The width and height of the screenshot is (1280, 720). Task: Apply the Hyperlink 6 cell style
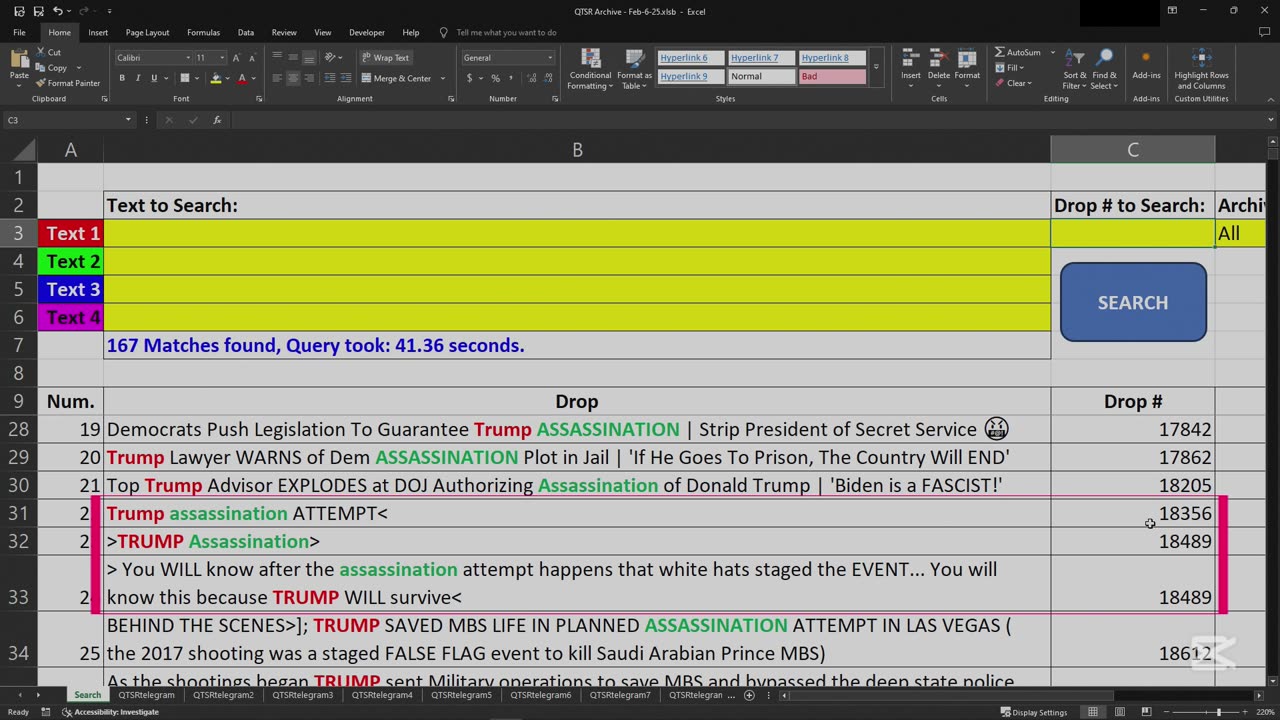[691, 58]
